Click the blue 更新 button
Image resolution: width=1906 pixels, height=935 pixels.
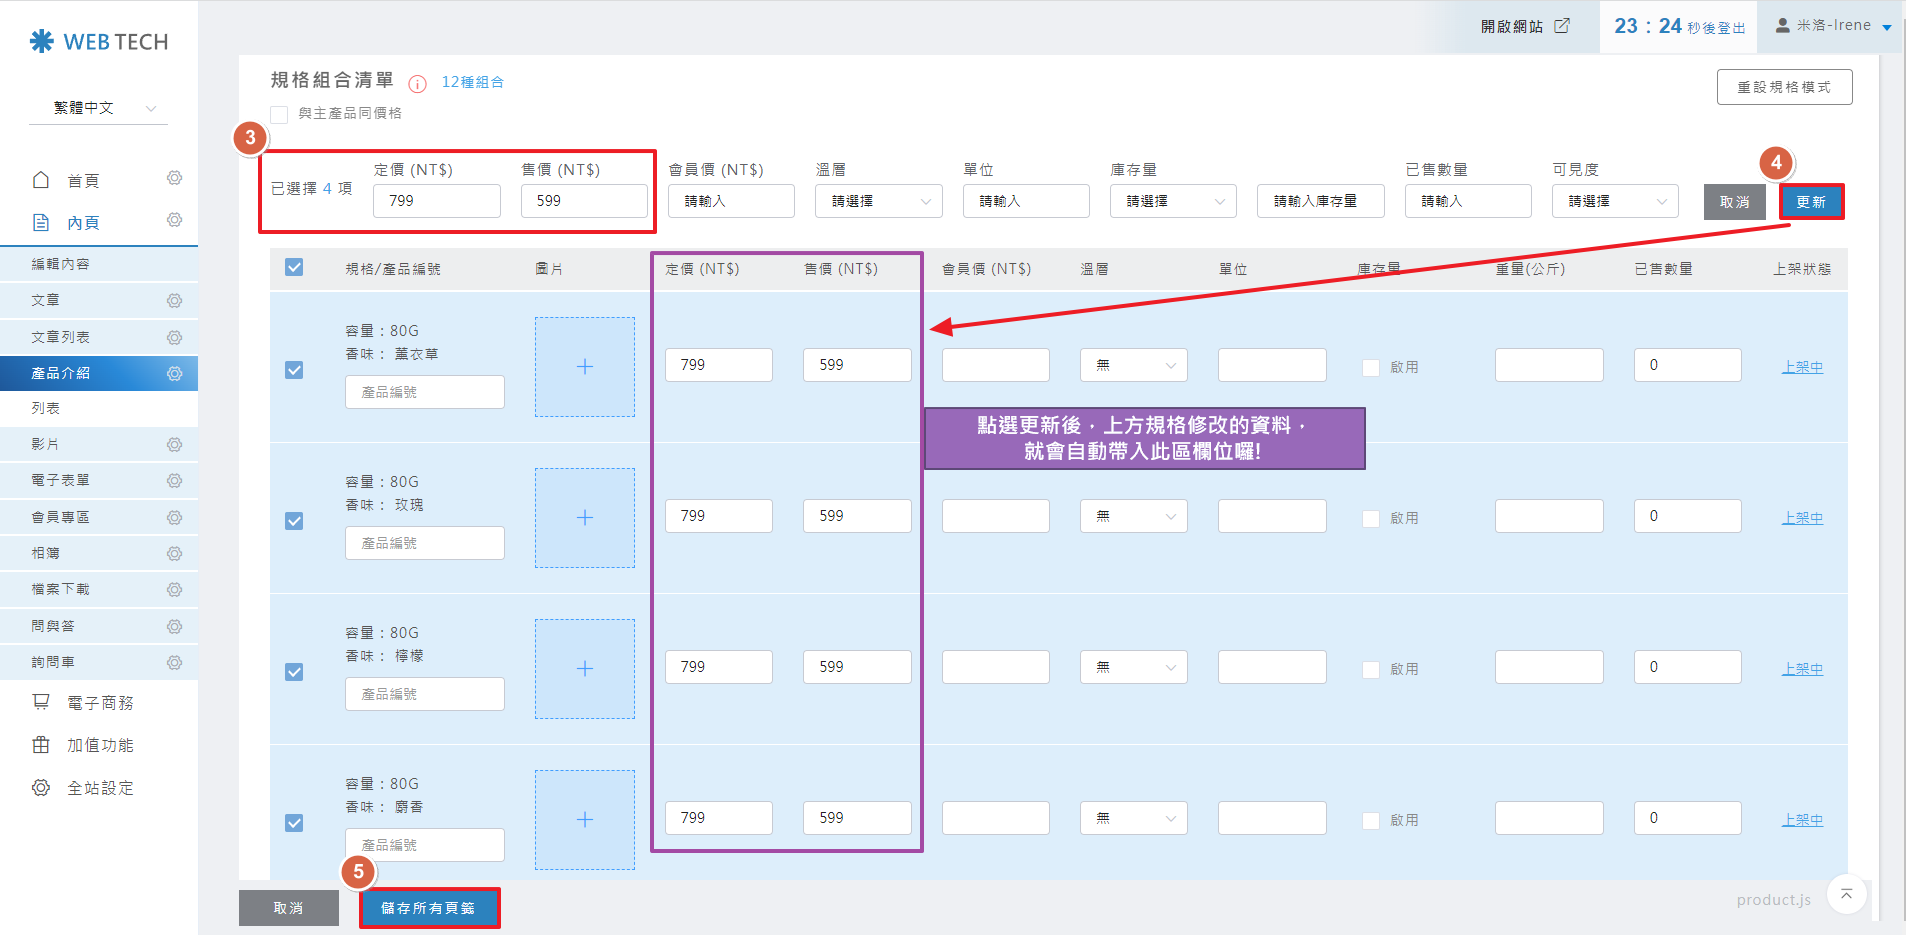tap(1810, 202)
